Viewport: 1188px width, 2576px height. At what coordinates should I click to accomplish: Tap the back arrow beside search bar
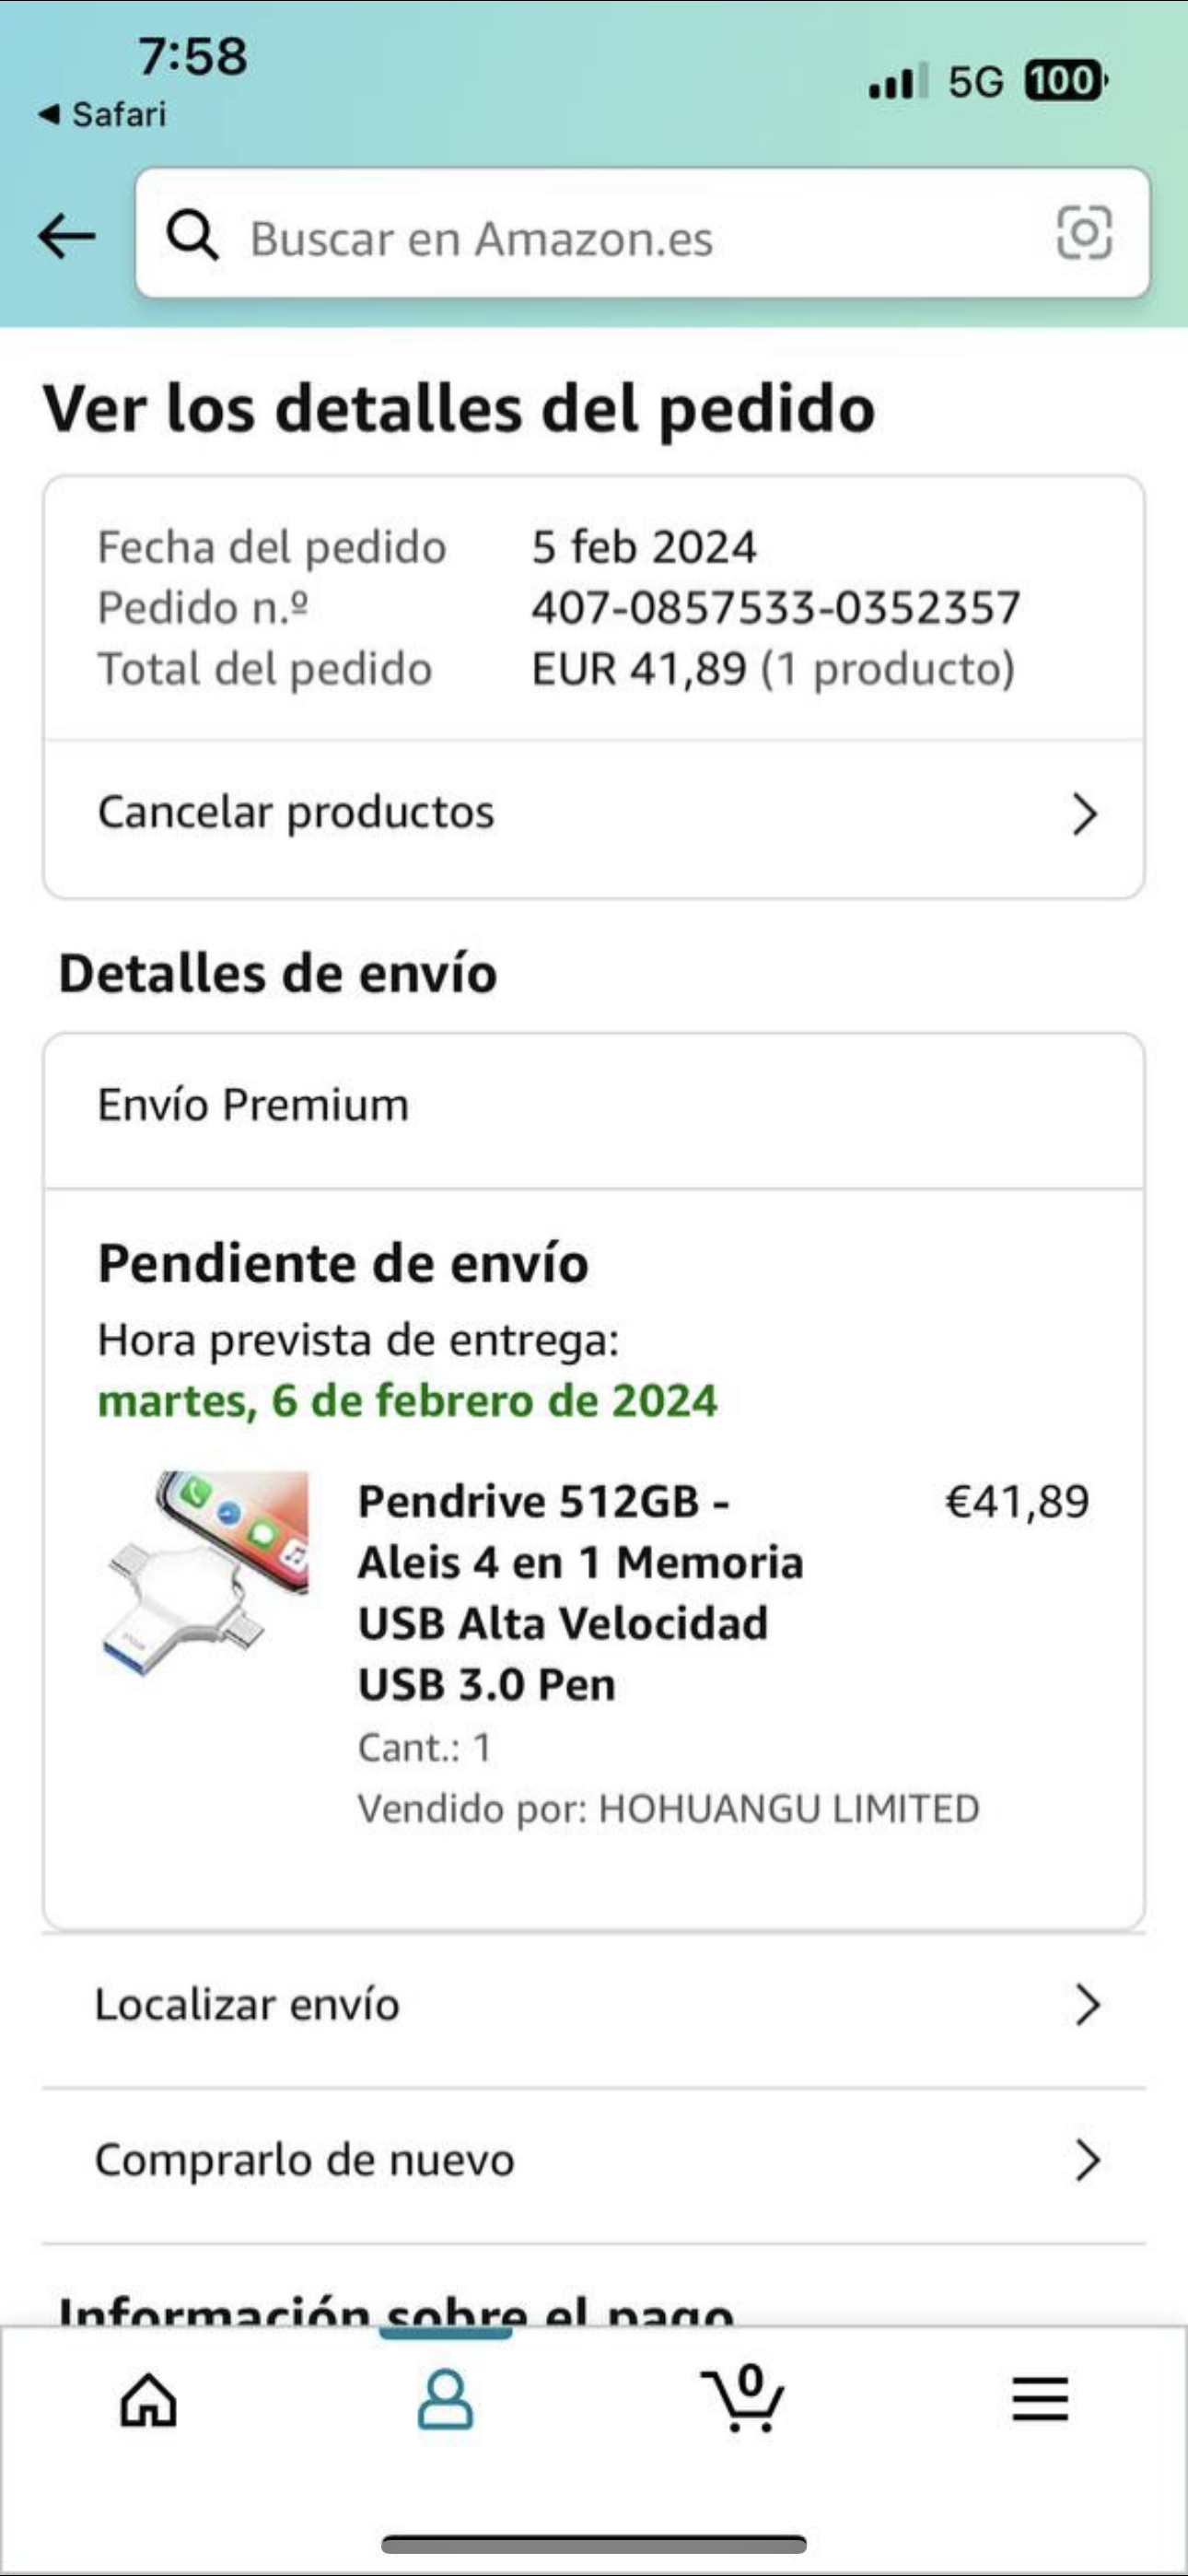coord(66,237)
